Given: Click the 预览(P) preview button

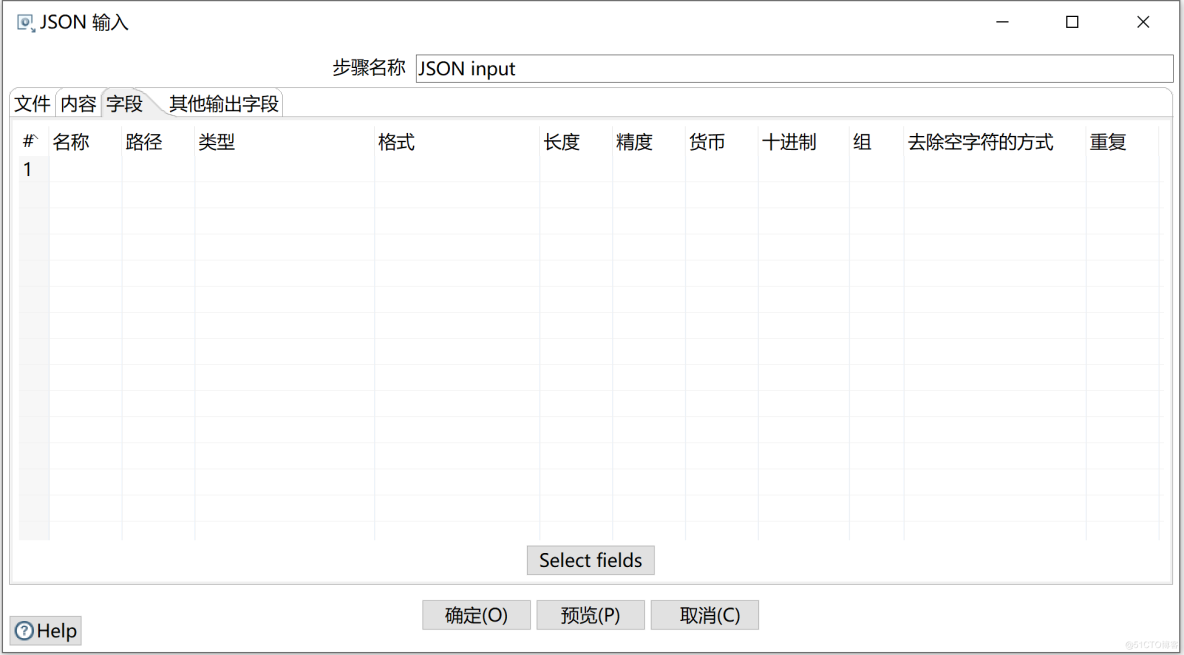Looking at the screenshot, I should tap(590, 615).
